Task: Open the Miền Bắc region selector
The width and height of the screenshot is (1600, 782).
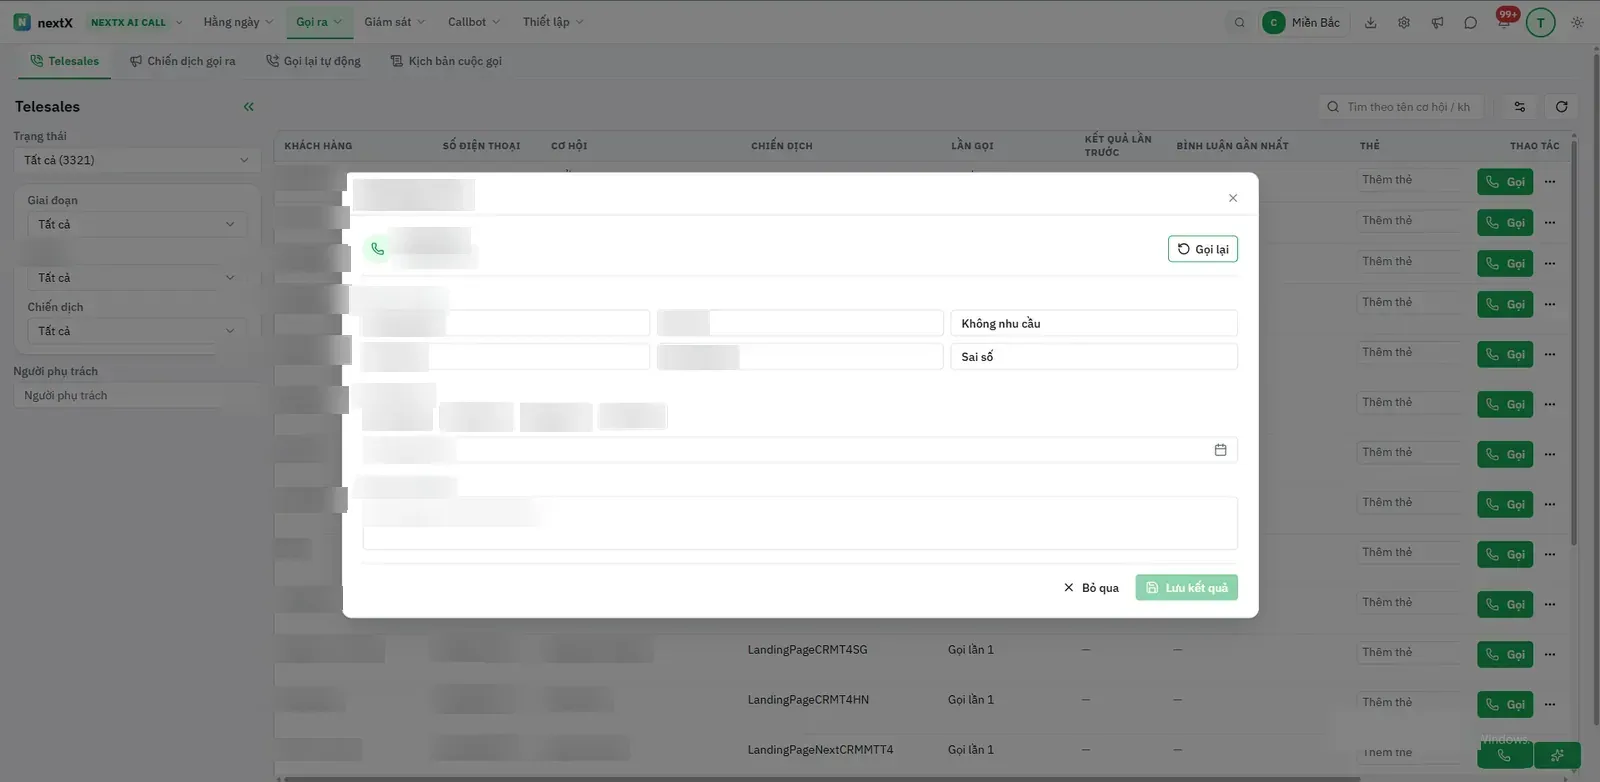Action: [x=1302, y=22]
